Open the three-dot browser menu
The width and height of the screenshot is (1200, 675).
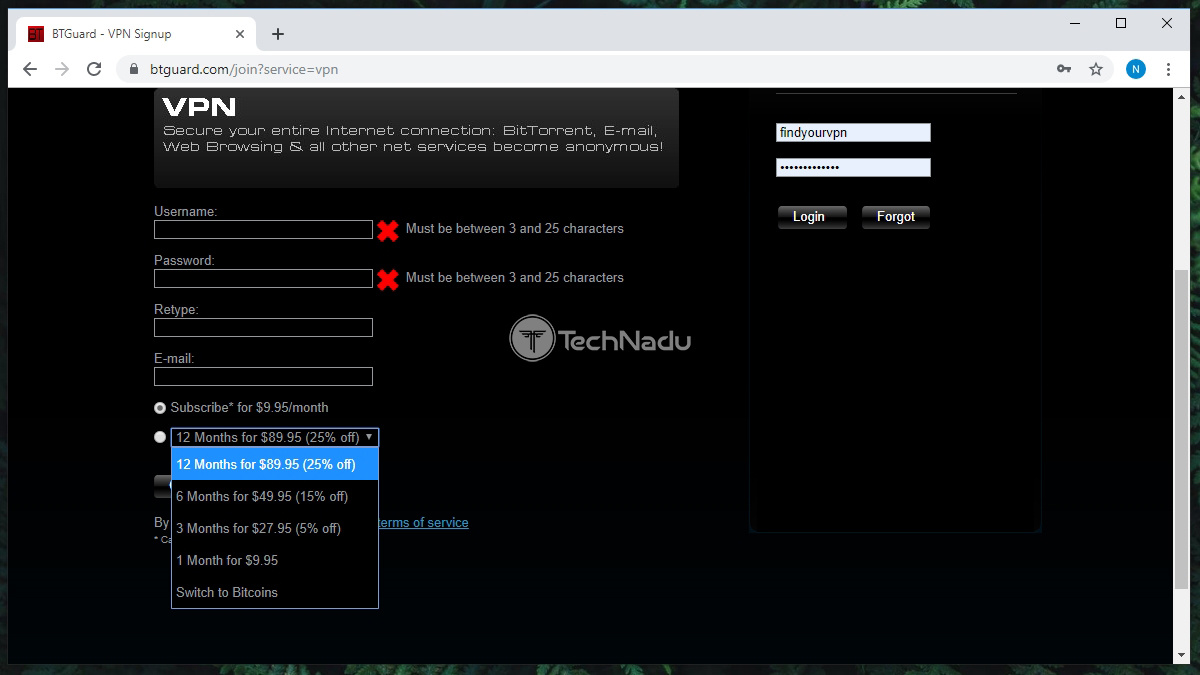(1168, 69)
